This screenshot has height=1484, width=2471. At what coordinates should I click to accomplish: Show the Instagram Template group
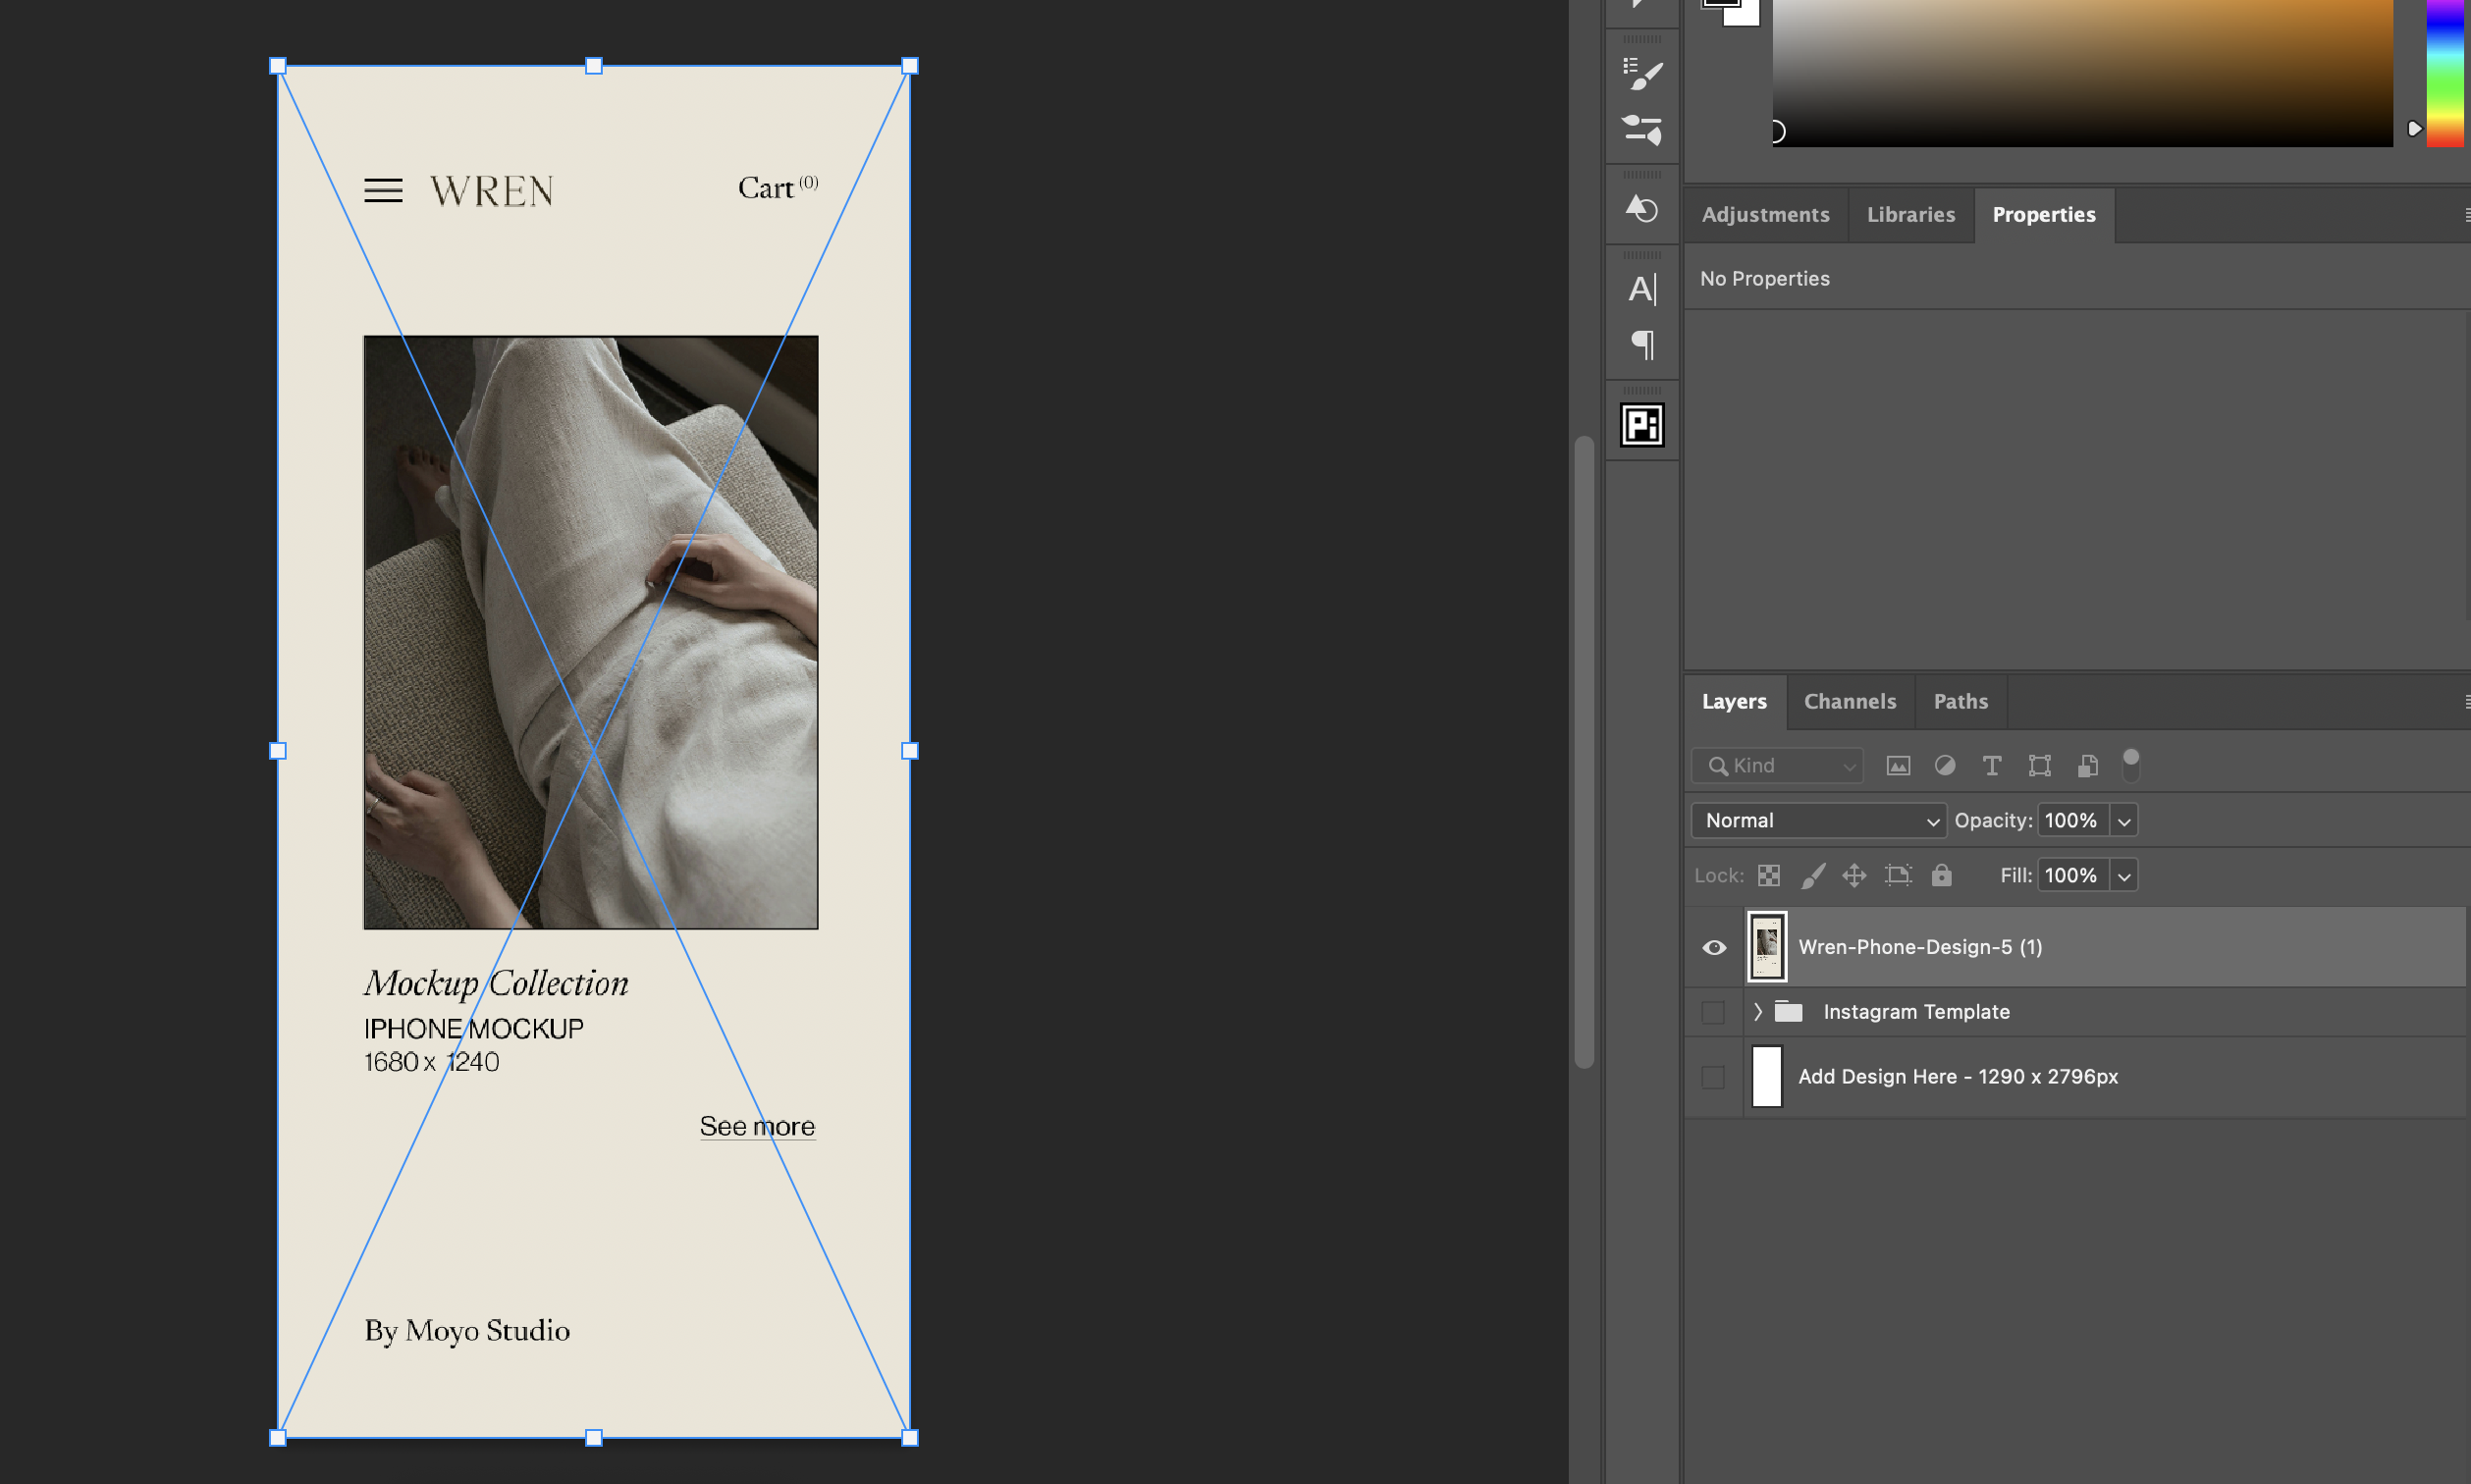coord(1713,1011)
